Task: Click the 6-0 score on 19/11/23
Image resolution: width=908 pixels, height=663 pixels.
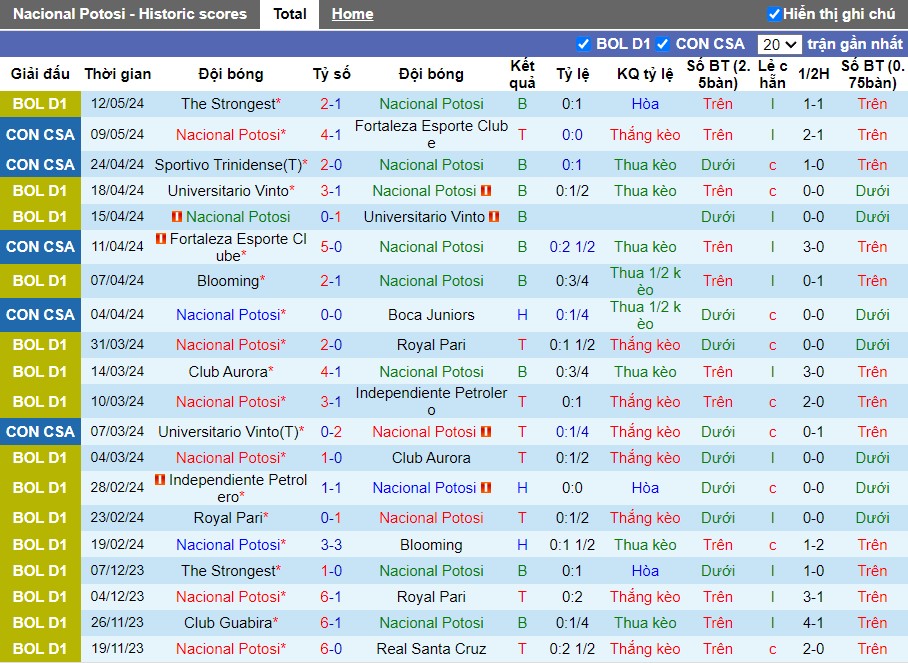Action: coord(331,649)
